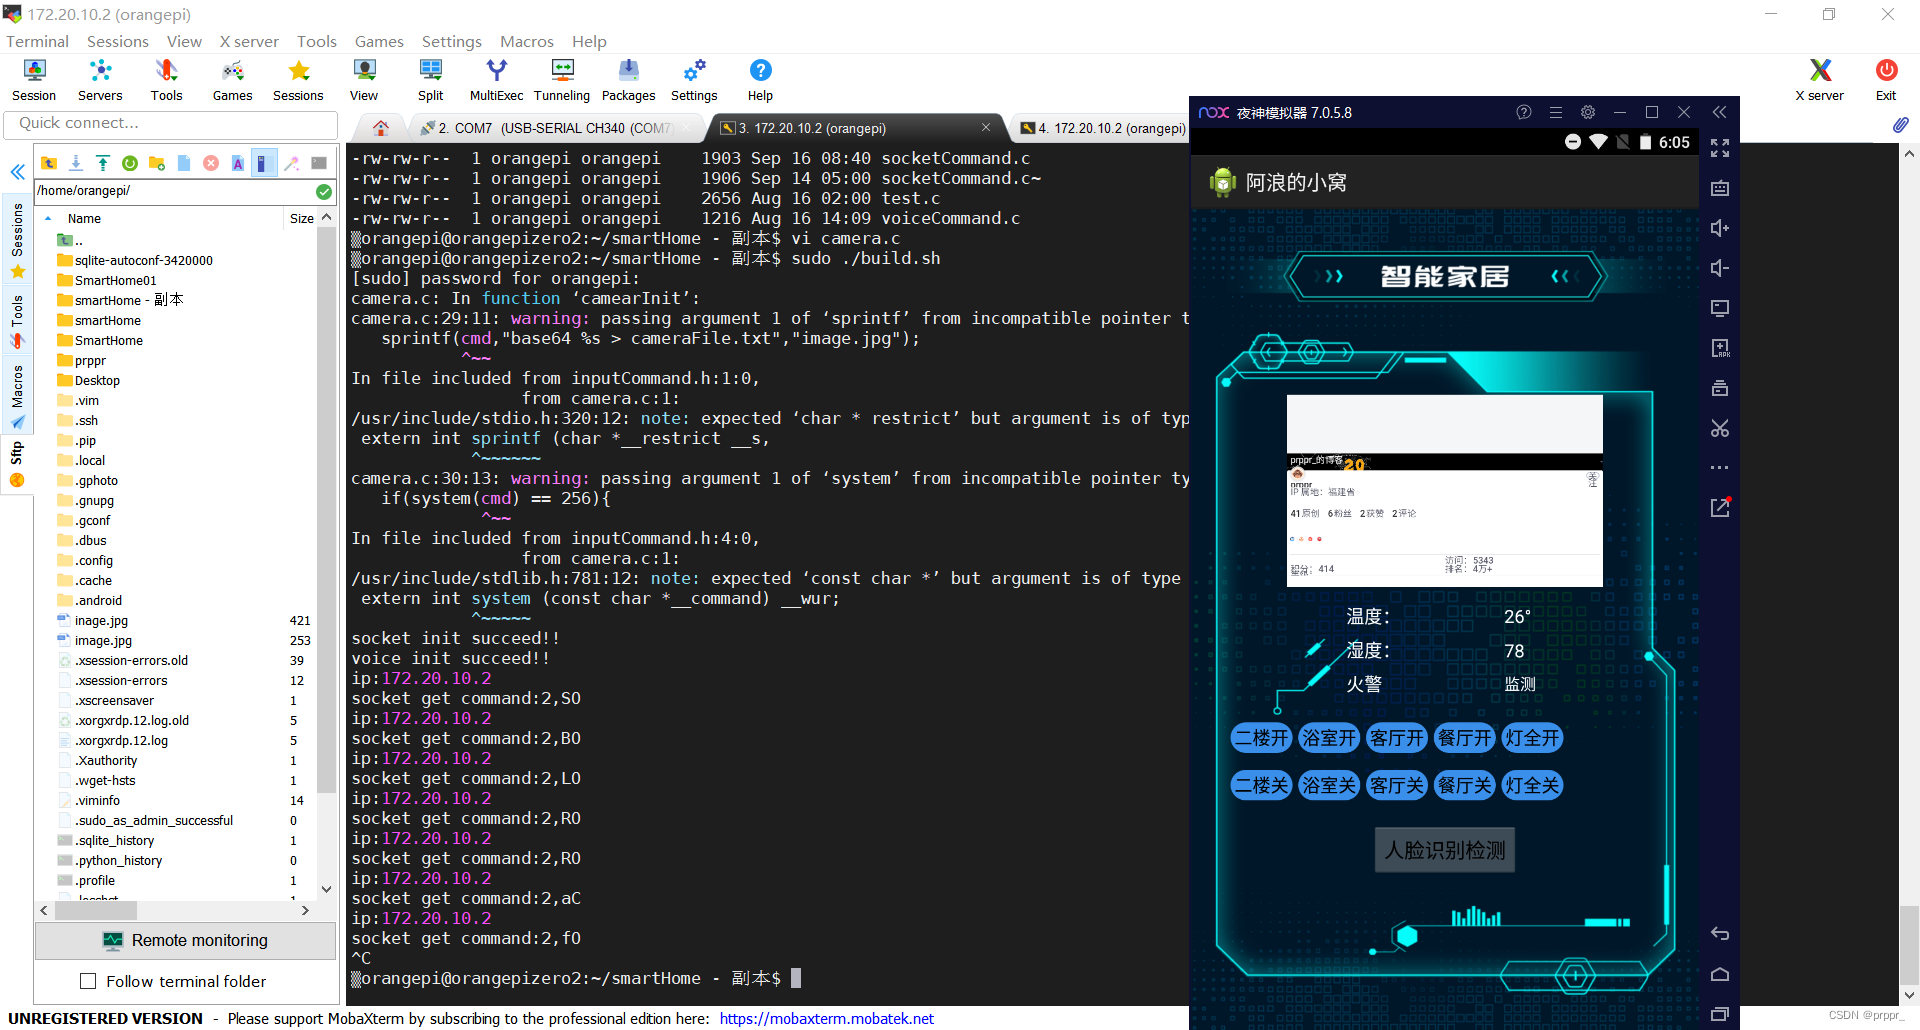Click the red delete file icon
This screenshot has width=1920, height=1030.
click(211, 163)
